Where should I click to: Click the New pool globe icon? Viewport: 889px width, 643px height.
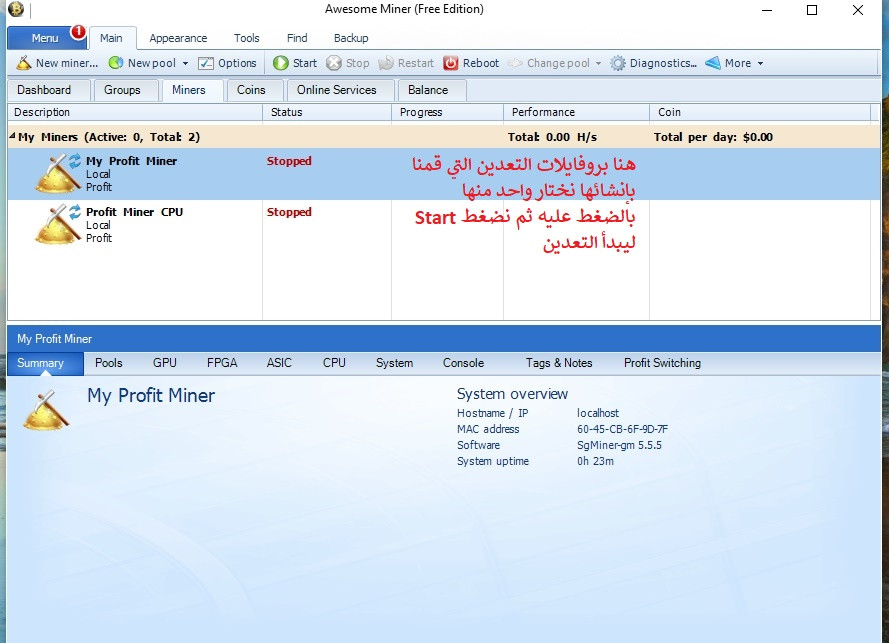tap(116, 62)
